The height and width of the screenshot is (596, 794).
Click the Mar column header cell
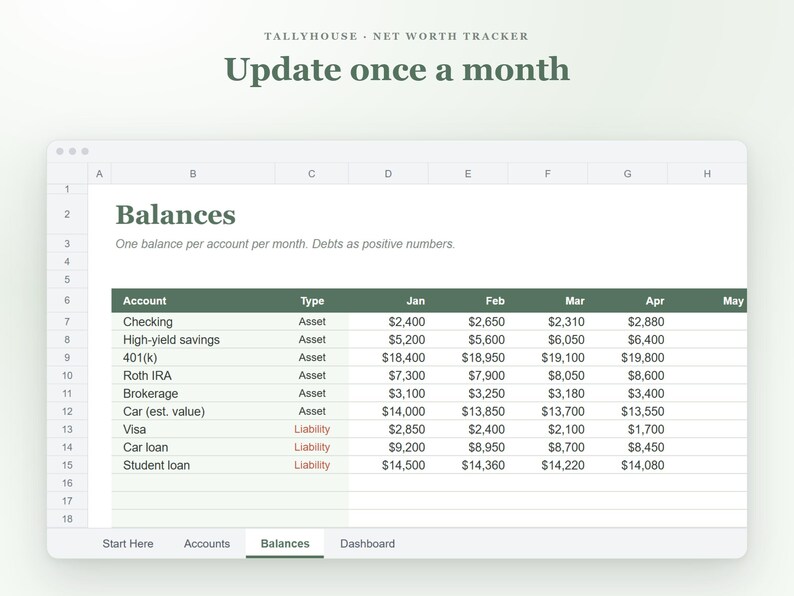[548, 301]
